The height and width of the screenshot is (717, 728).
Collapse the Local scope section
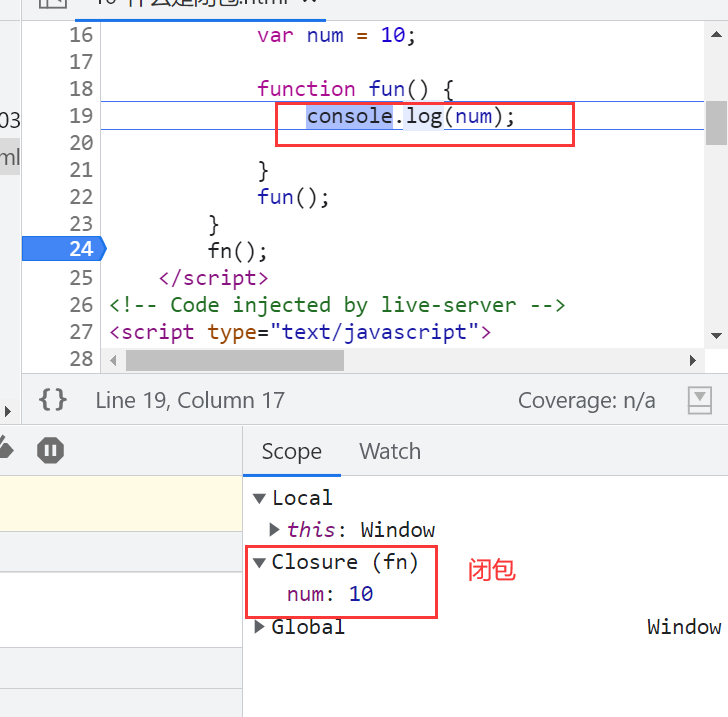[260, 498]
